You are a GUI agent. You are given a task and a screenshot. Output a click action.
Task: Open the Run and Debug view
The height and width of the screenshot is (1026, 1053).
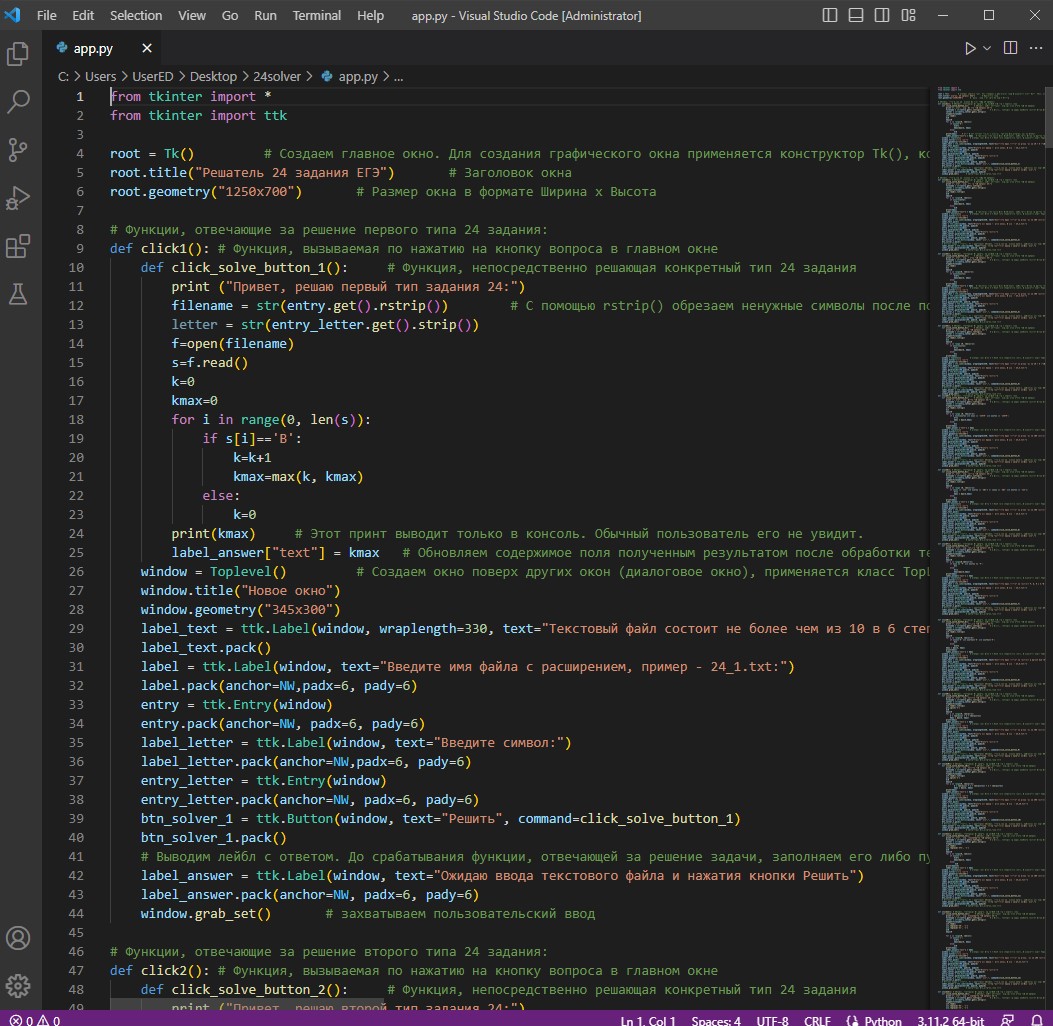click(18, 198)
